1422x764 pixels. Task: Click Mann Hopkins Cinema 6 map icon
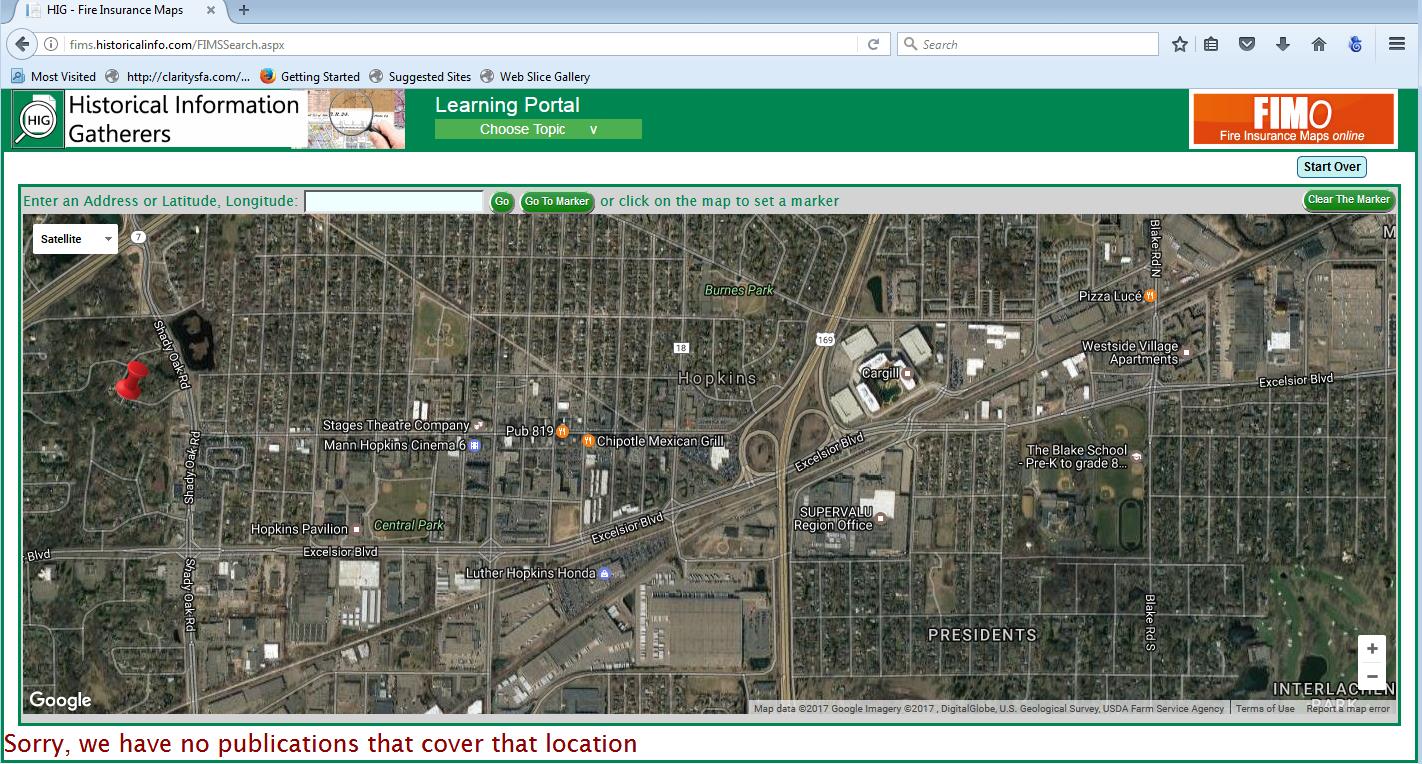(x=475, y=445)
